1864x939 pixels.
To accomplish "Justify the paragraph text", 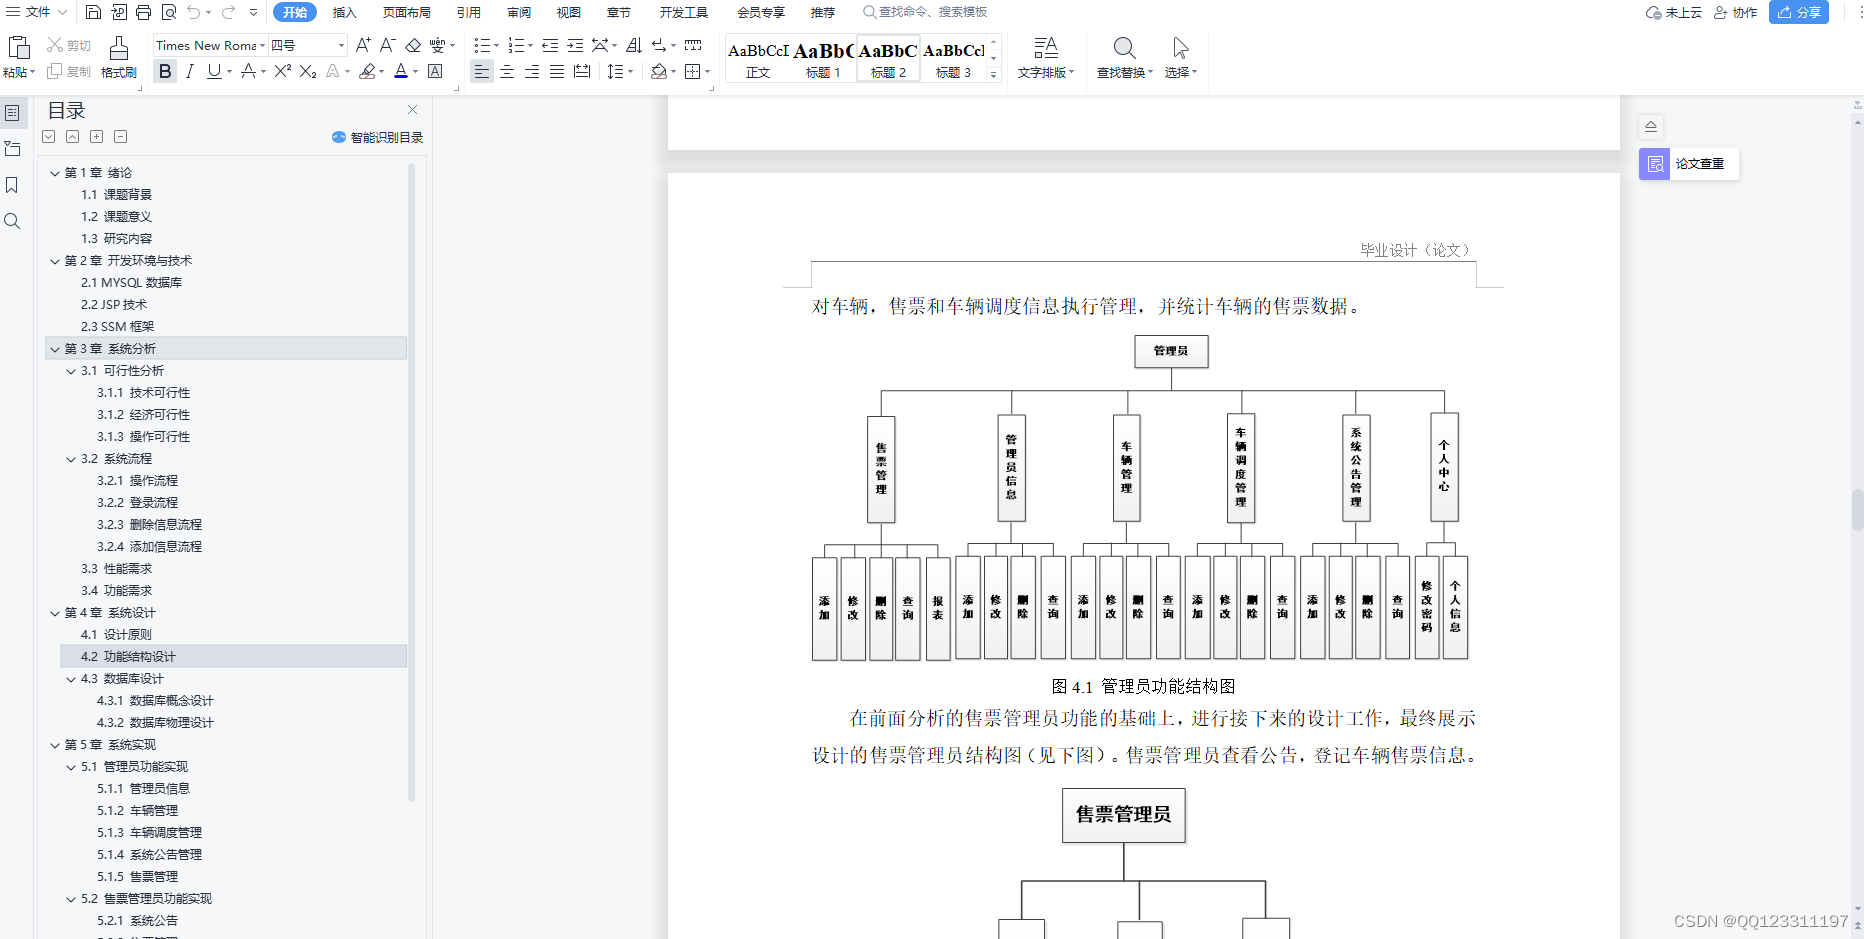I will click(557, 71).
